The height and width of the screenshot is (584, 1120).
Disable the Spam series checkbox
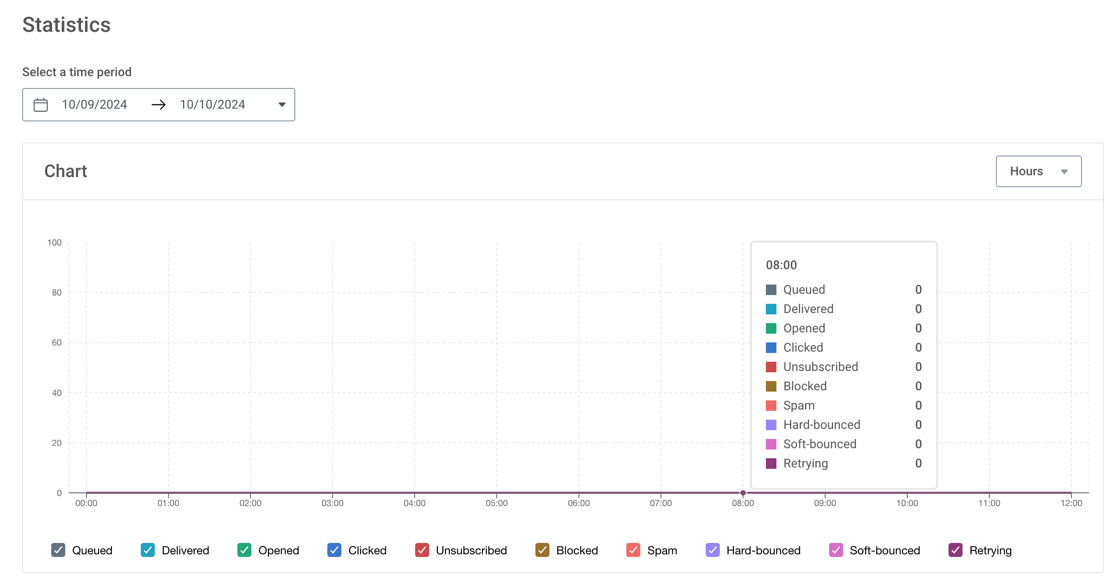point(633,550)
